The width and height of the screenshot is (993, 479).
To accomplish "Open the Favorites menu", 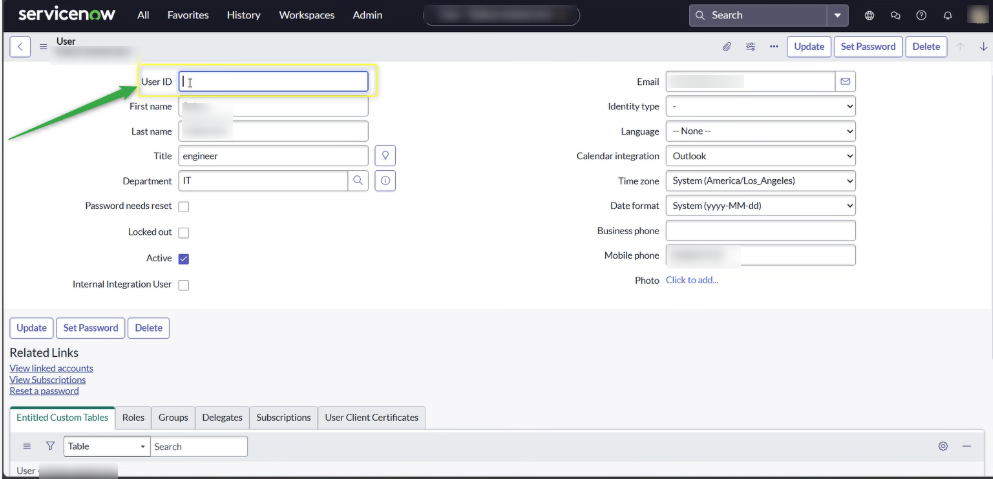I will pyautogui.click(x=187, y=15).
